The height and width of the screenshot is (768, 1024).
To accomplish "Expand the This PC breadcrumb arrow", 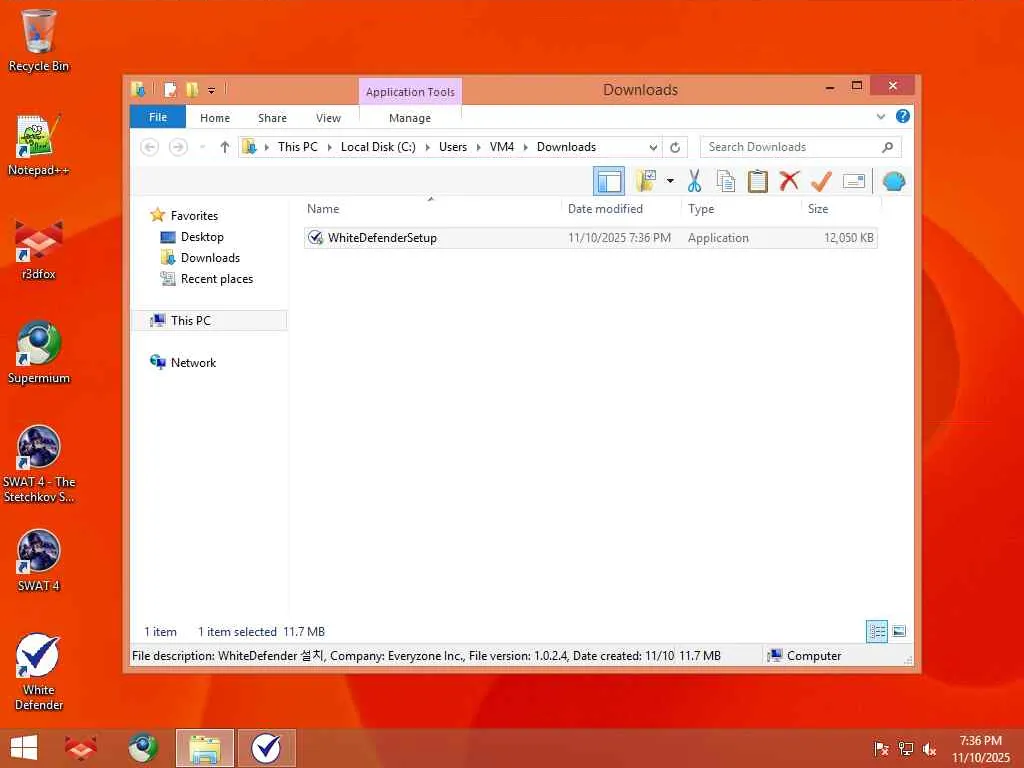I will pyautogui.click(x=329, y=148).
